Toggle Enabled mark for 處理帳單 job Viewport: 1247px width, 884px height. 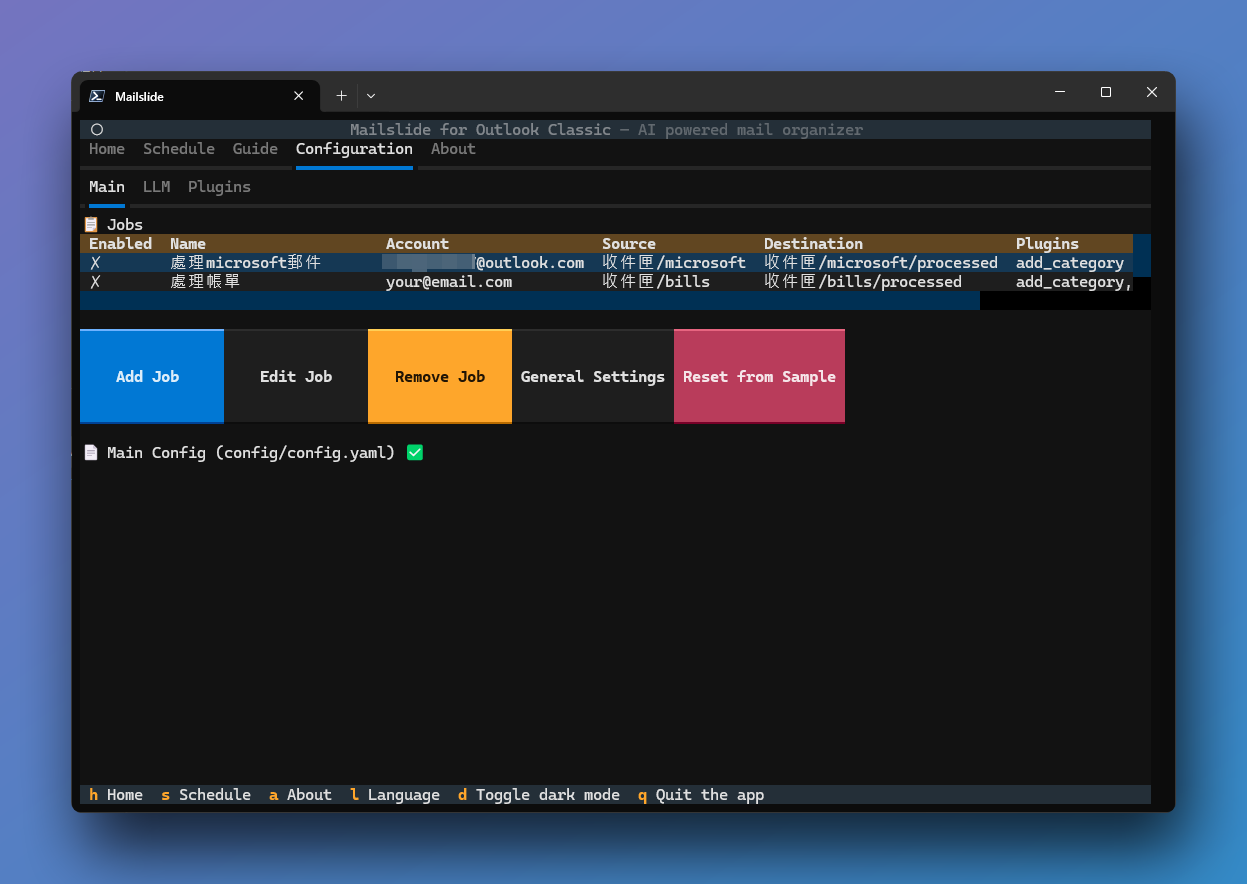click(96, 282)
